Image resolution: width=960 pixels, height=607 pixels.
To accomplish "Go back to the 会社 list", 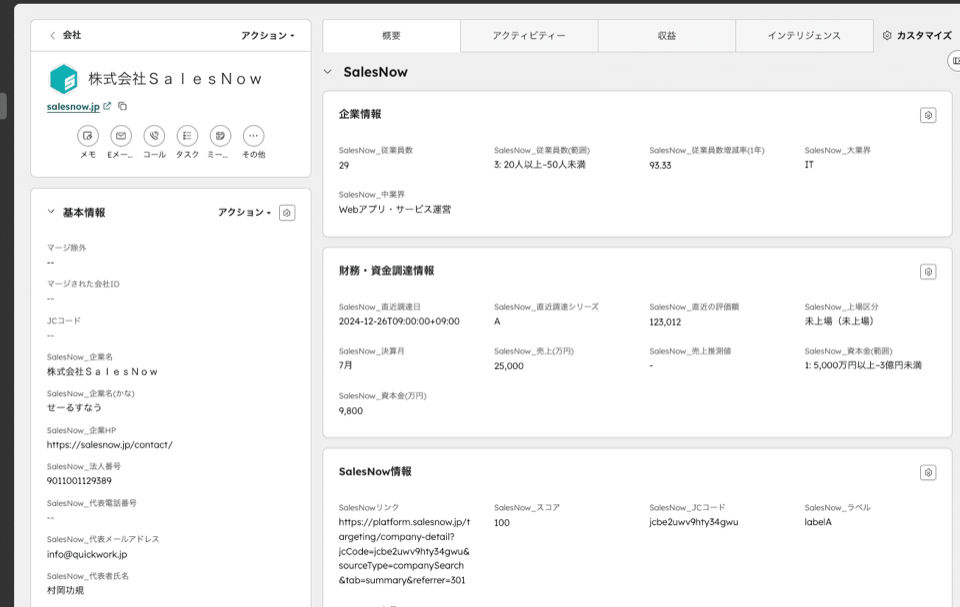I will click(53, 36).
